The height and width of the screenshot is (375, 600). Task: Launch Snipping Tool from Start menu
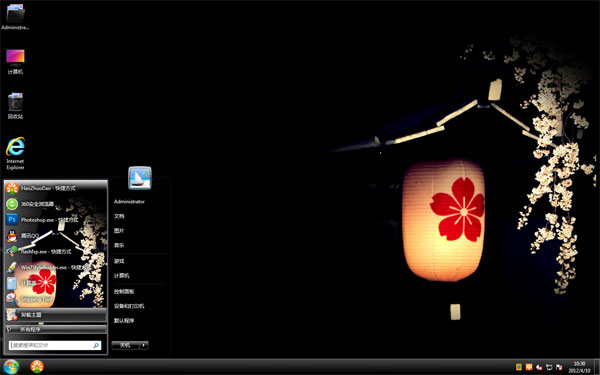tap(55, 299)
